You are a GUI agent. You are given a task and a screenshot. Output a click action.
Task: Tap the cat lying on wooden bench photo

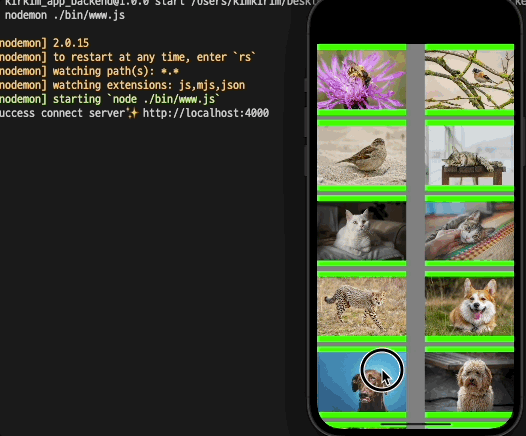[x=469, y=156]
